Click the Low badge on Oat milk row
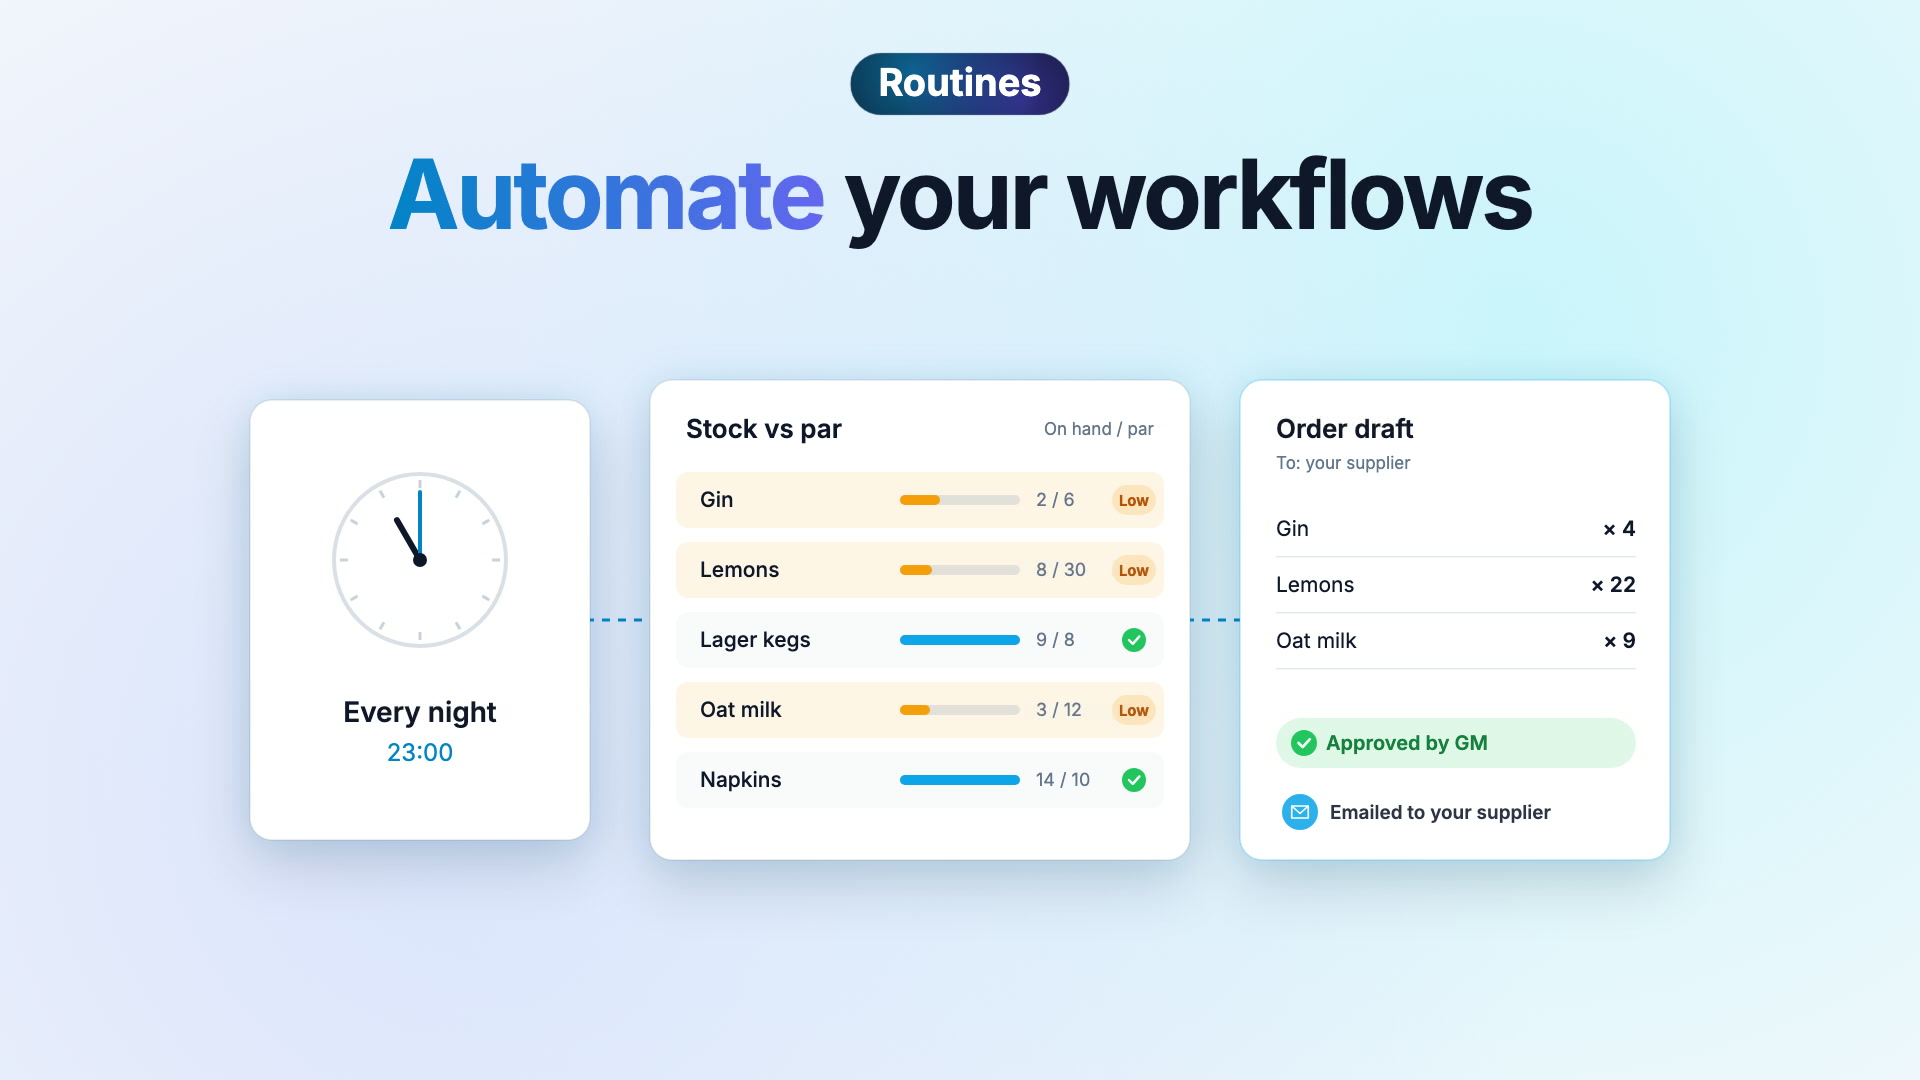Viewport: 1920px width, 1080px height. pos(1133,710)
